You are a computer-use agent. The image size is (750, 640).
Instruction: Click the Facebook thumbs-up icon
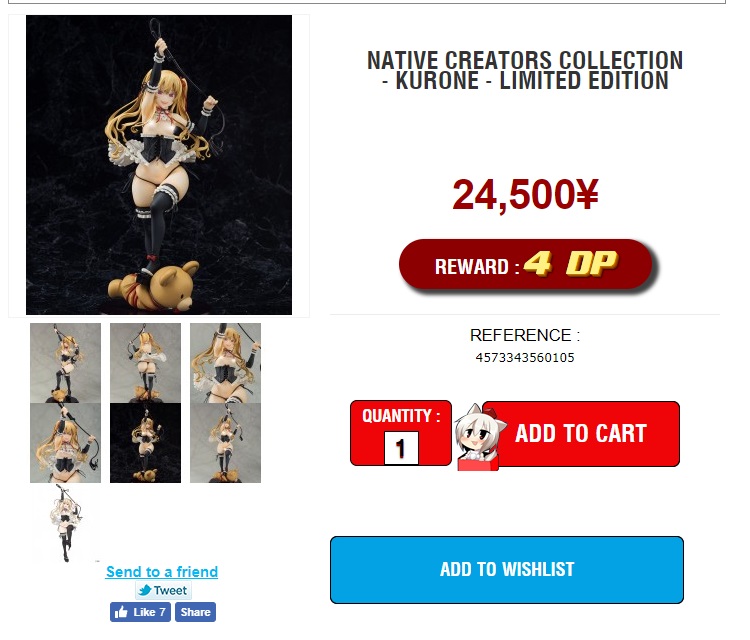121,612
